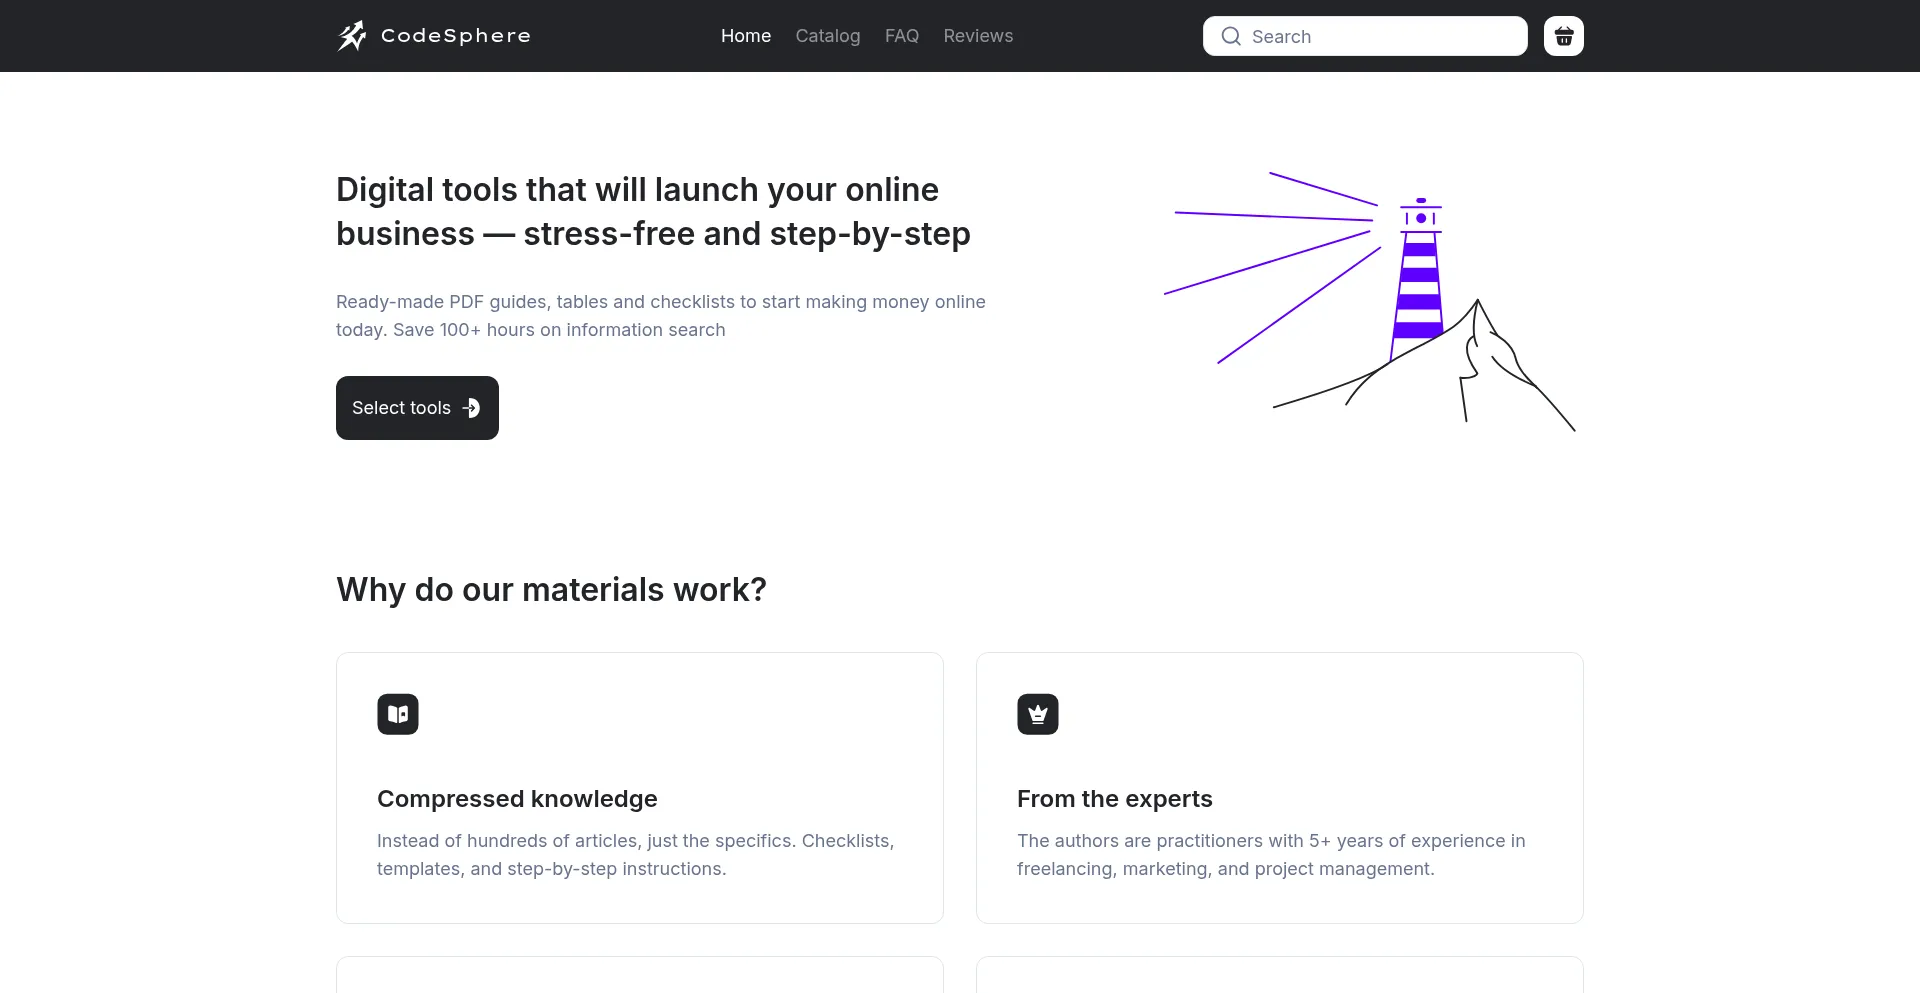
Task: Focus the Search input field
Action: pos(1365,36)
